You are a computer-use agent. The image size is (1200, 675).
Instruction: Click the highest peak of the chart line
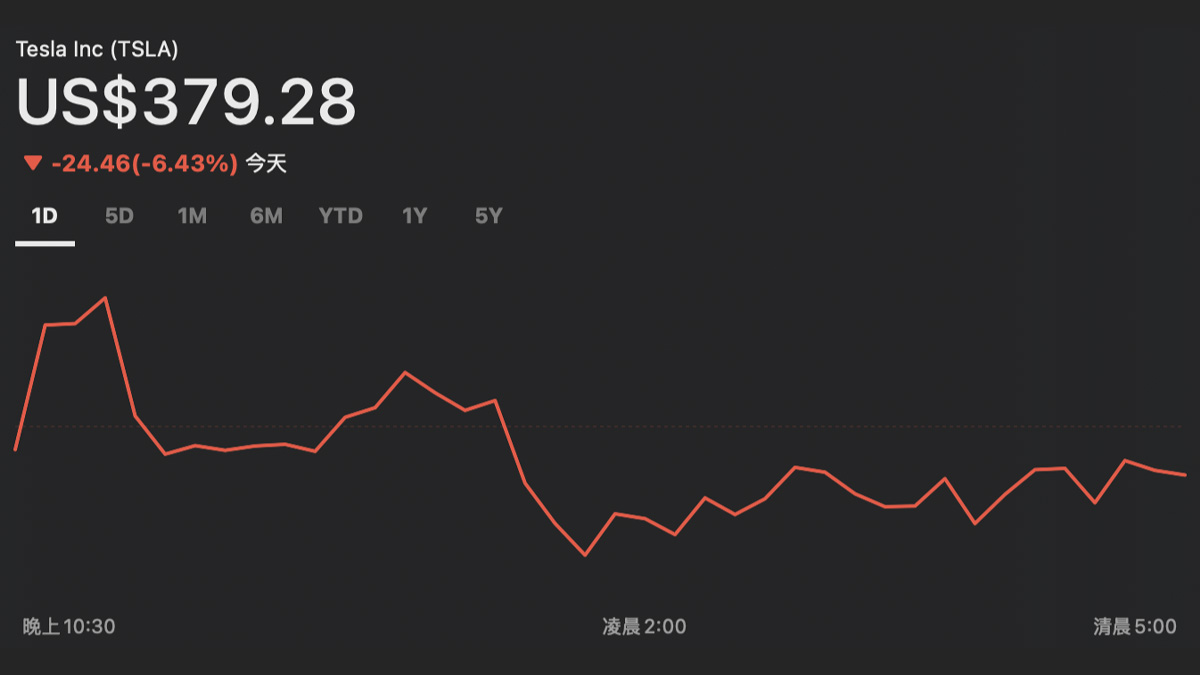pos(105,298)
